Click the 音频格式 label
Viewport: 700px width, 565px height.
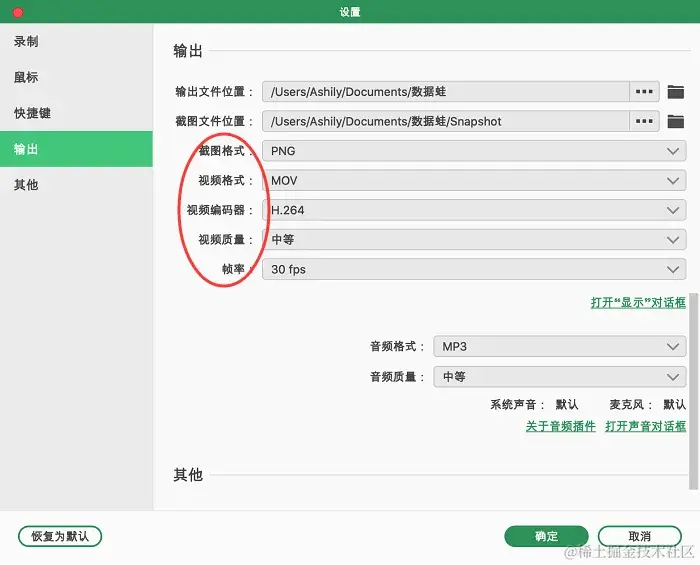click(396, 346)
